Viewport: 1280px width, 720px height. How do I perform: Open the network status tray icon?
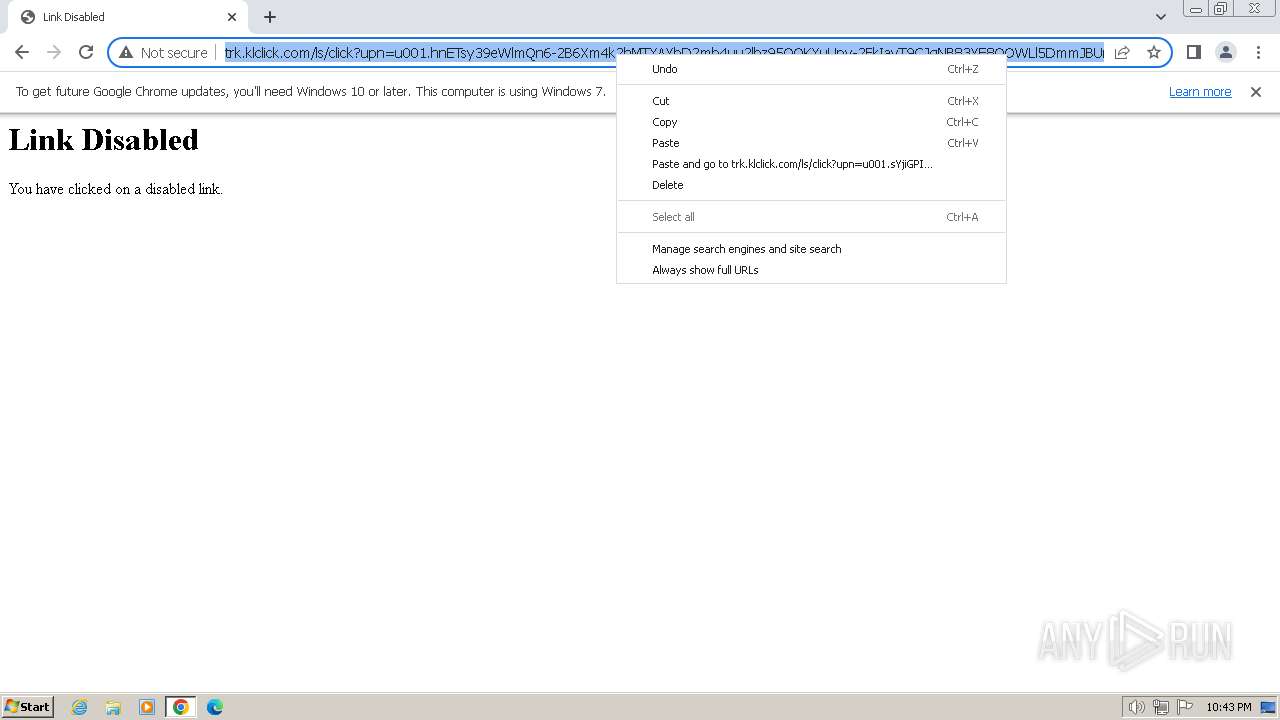1161,707
